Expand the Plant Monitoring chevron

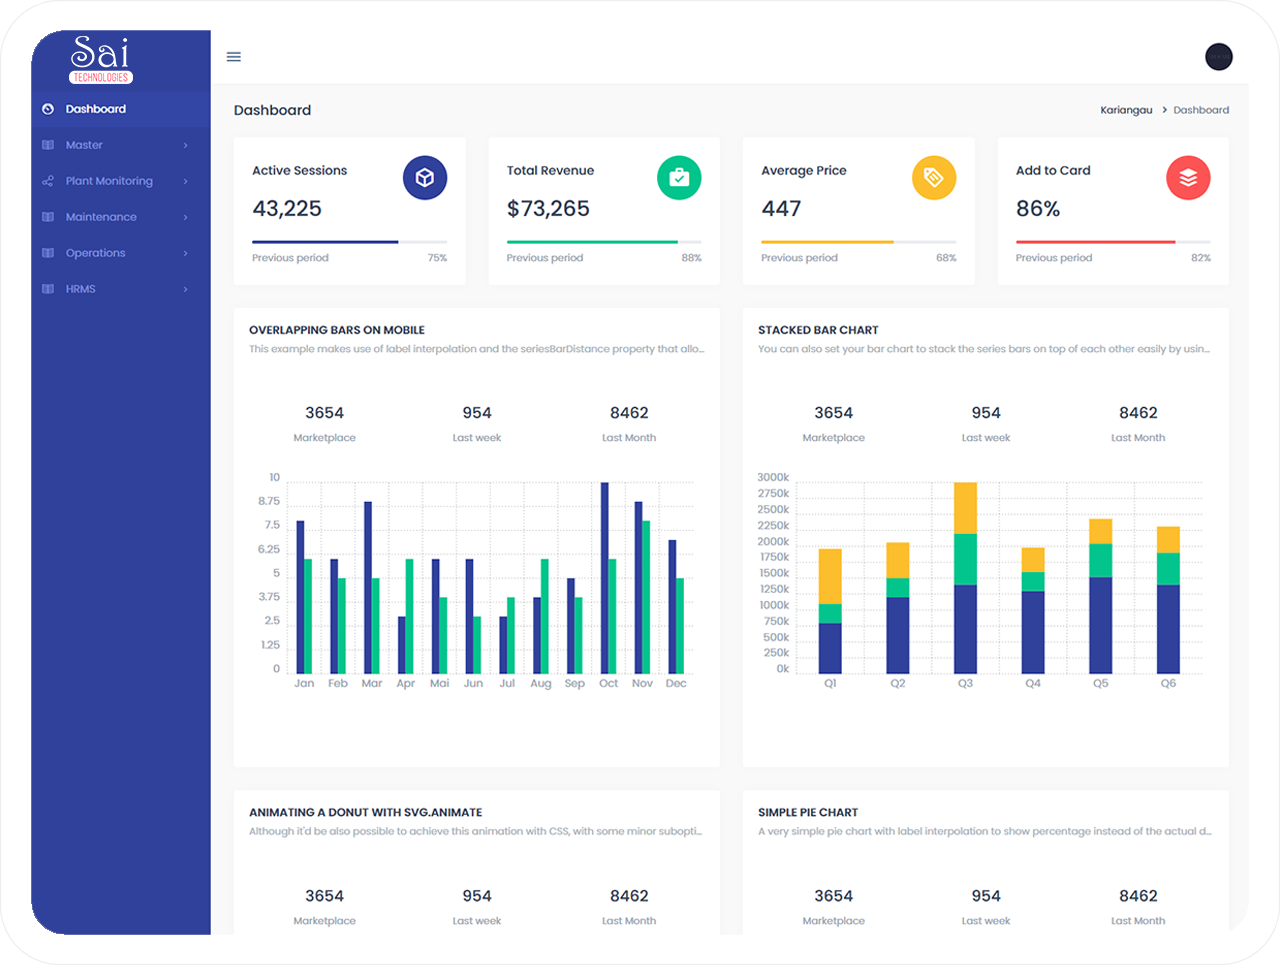click(x=186, y=181)
